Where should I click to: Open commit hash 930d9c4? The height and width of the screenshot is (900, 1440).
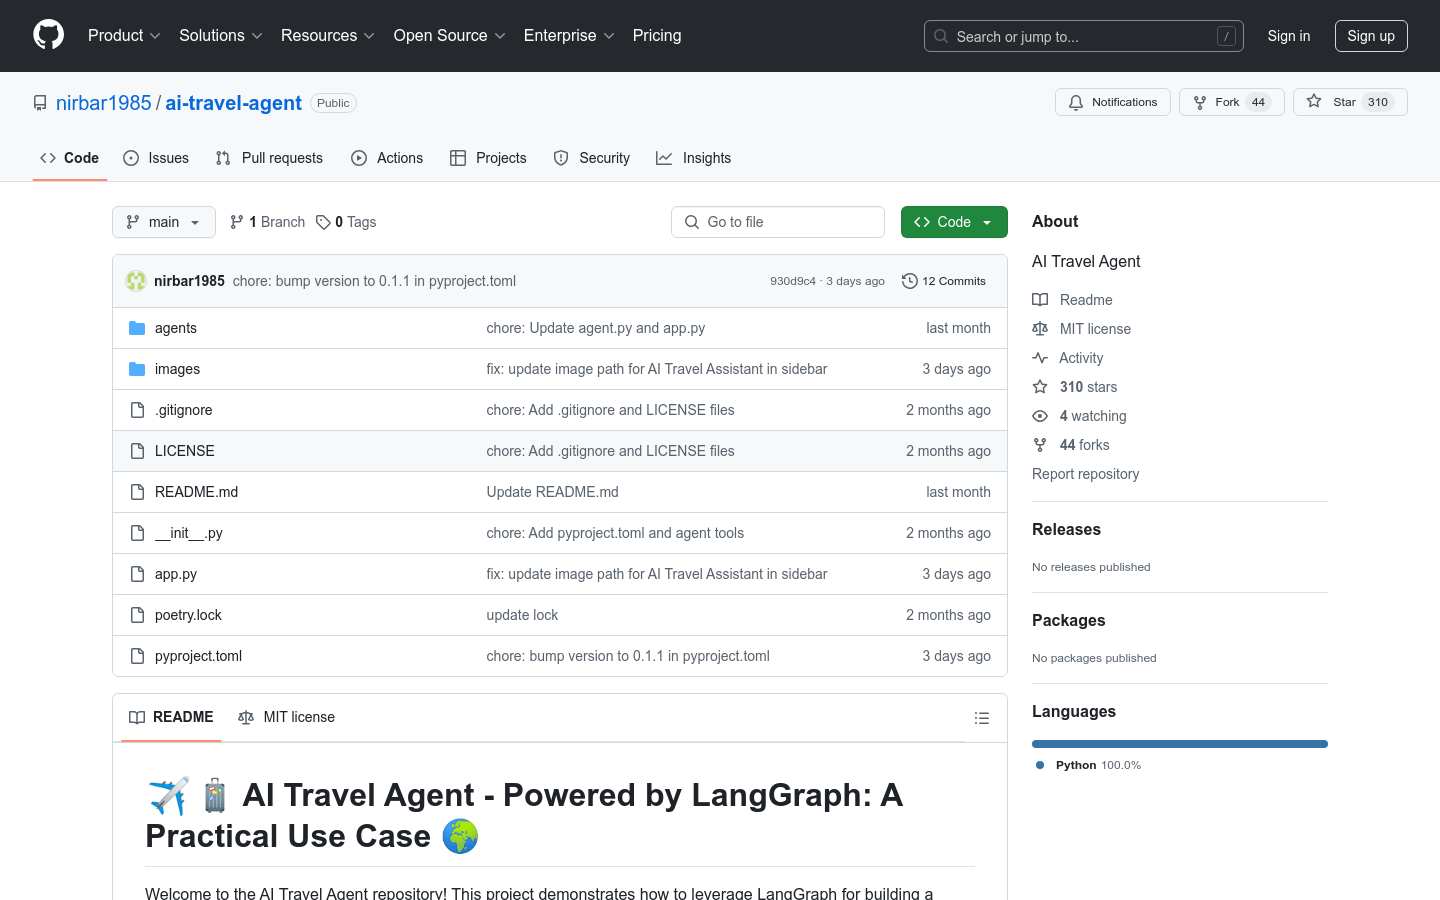tap(793, 281)
